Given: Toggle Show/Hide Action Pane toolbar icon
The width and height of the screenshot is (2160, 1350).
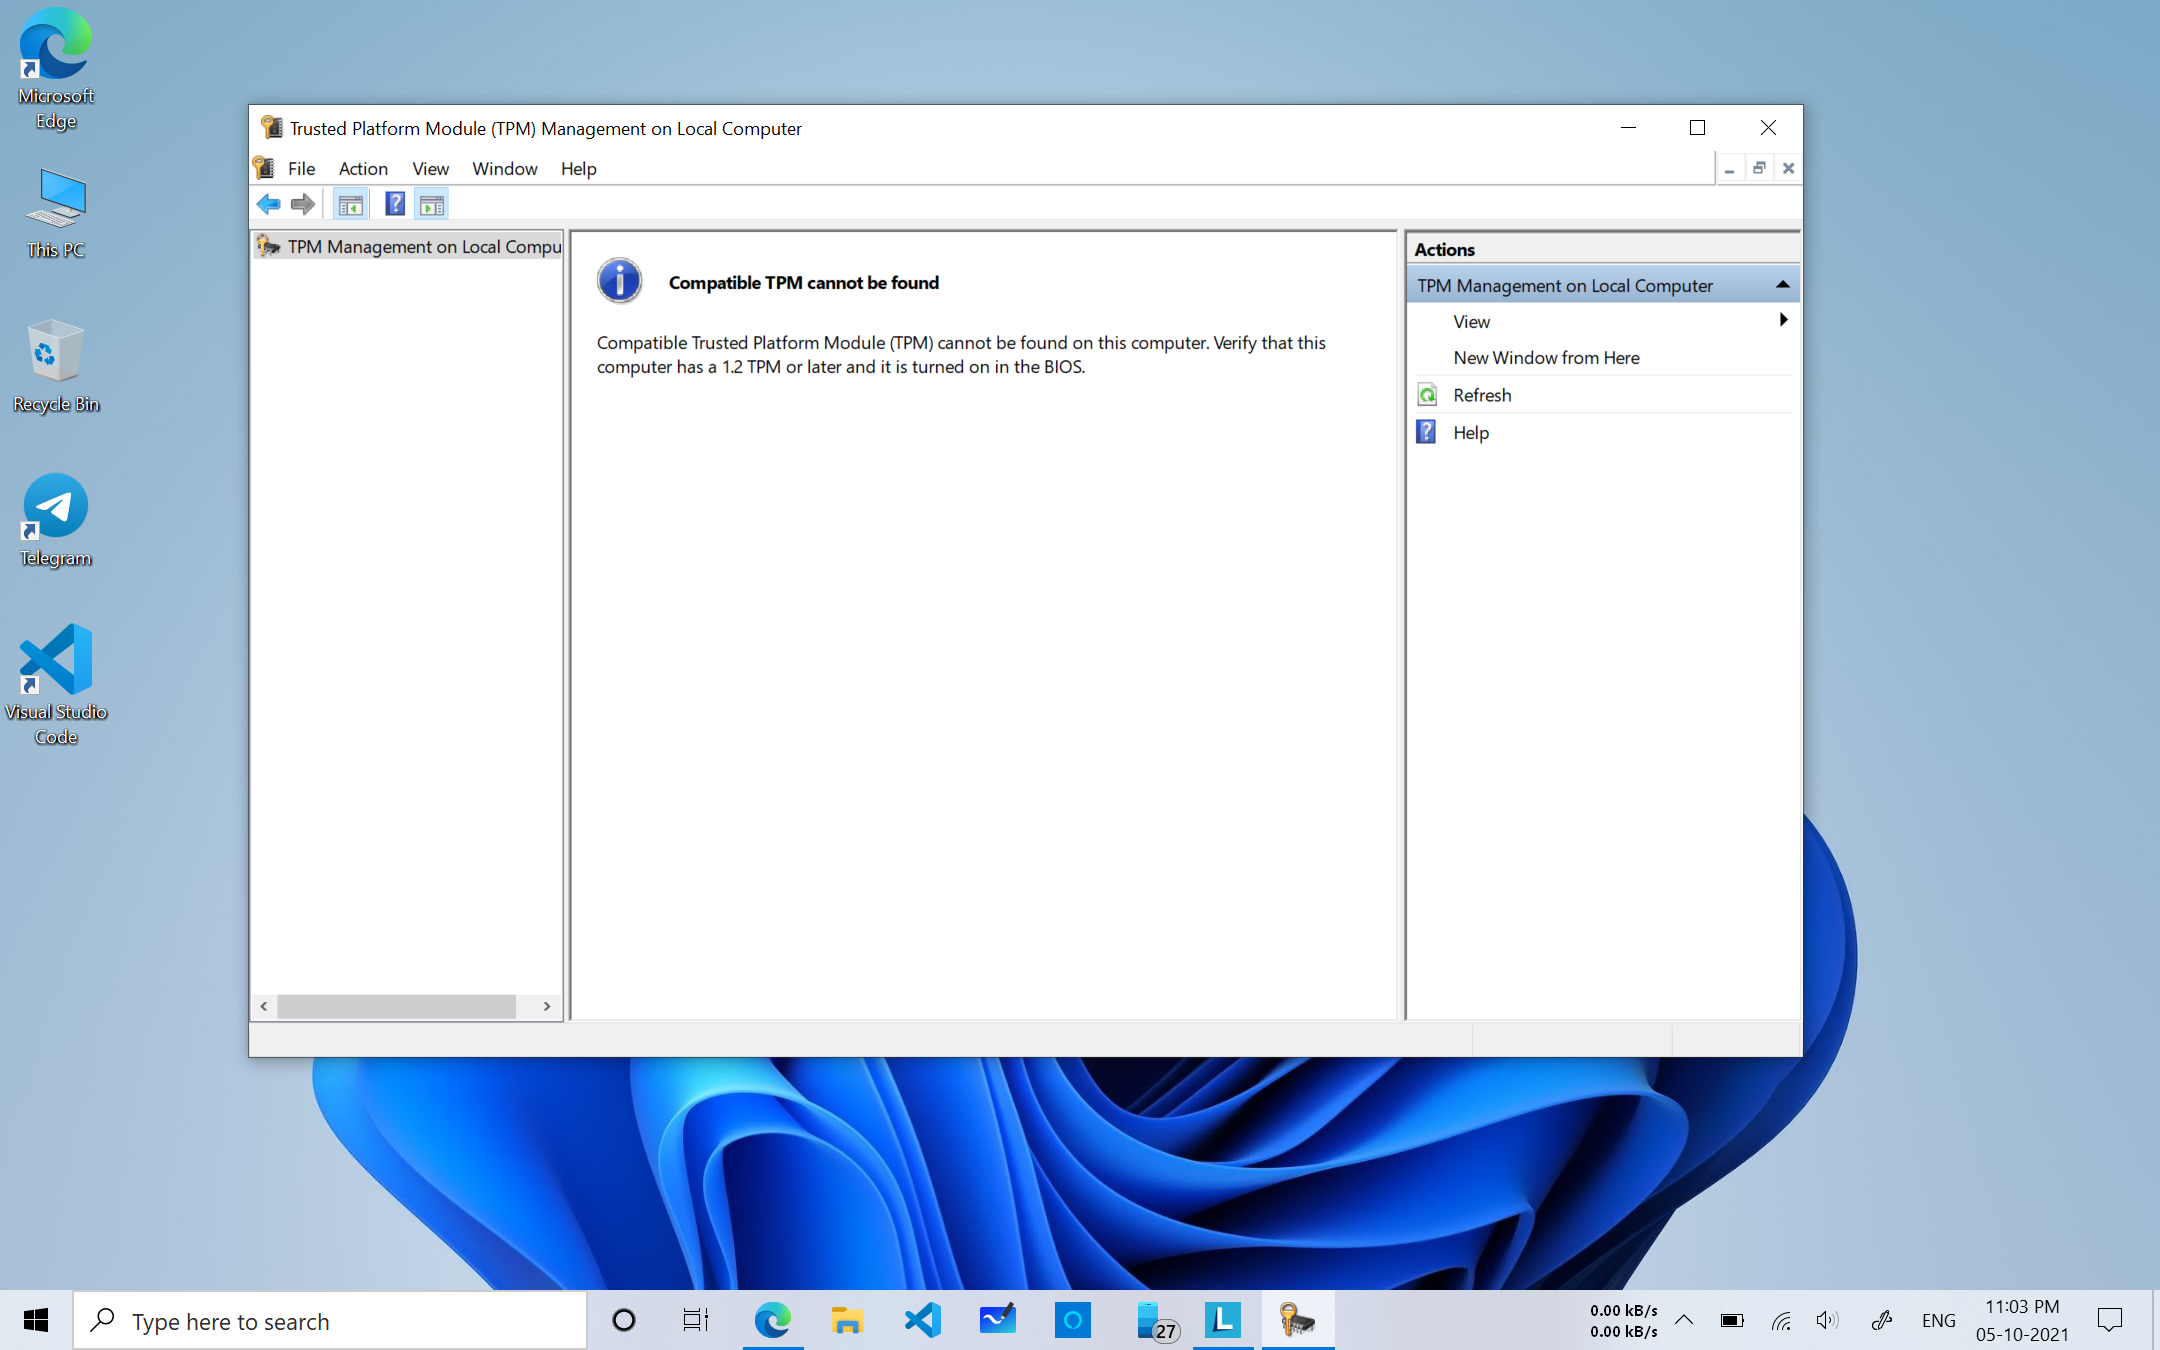Looking at the screenshot, I should (432, 205).
